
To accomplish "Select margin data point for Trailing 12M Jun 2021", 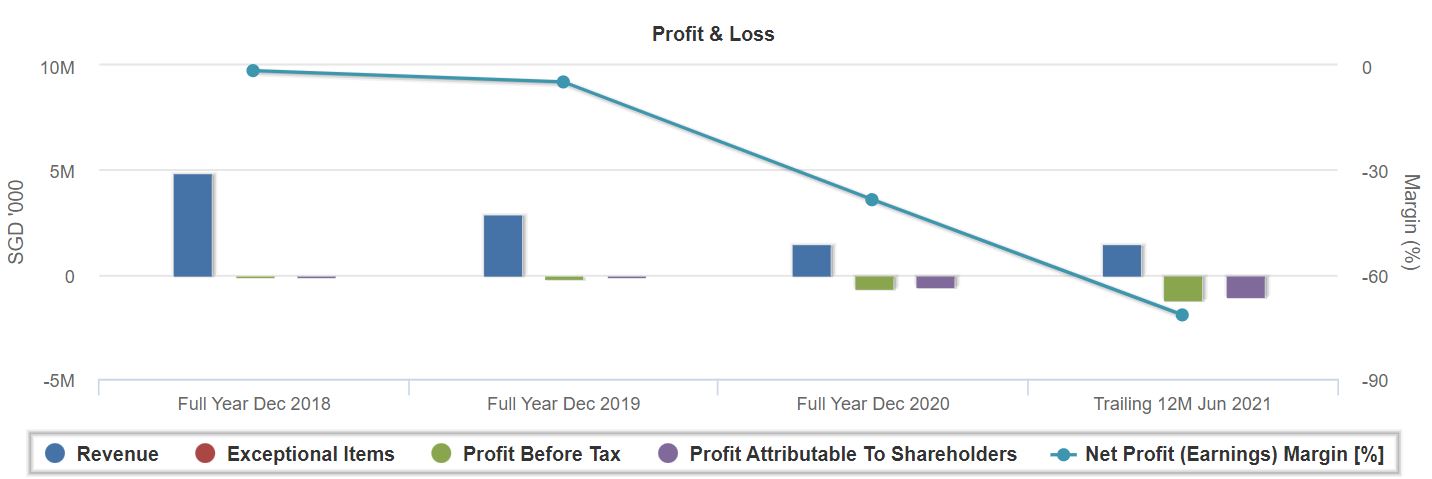I will (x=1182, y=315).
